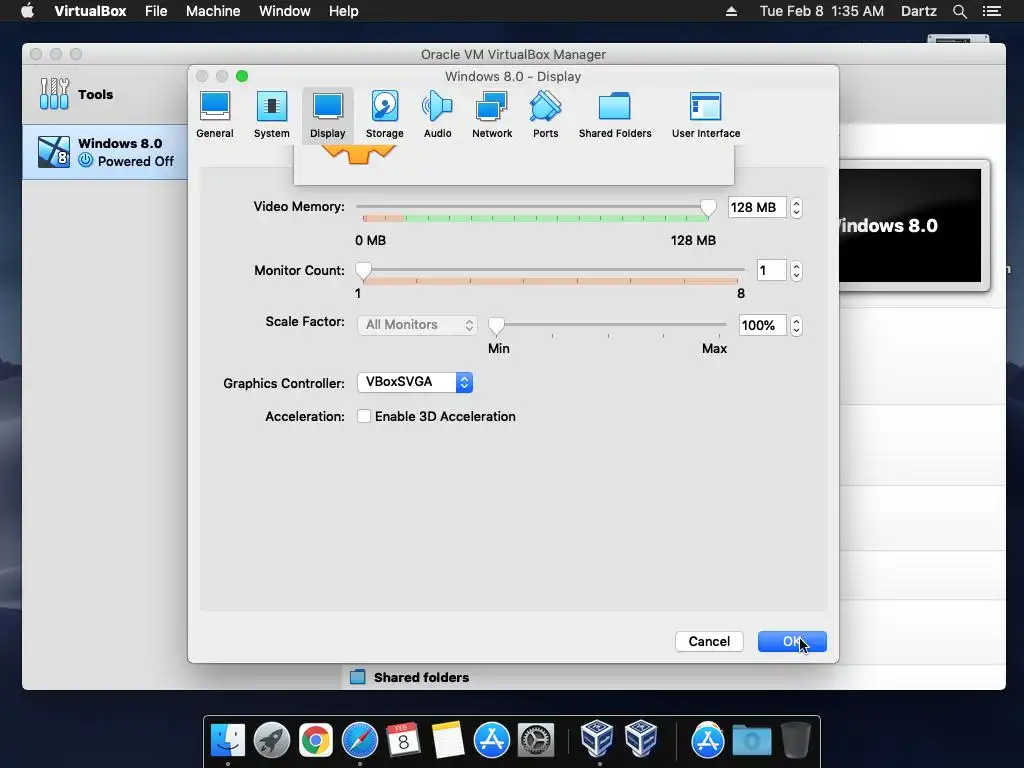Click the Scale Factor 100% input field
The height and width of the screenshot is (768, 1024).
762,325
